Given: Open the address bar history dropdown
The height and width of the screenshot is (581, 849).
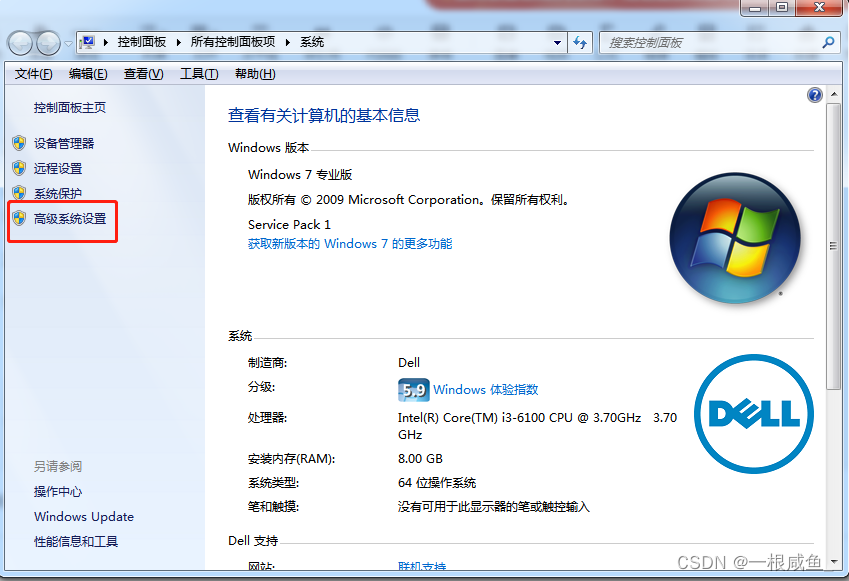Looking at the screenshot, I should click(x=557, y=43).
